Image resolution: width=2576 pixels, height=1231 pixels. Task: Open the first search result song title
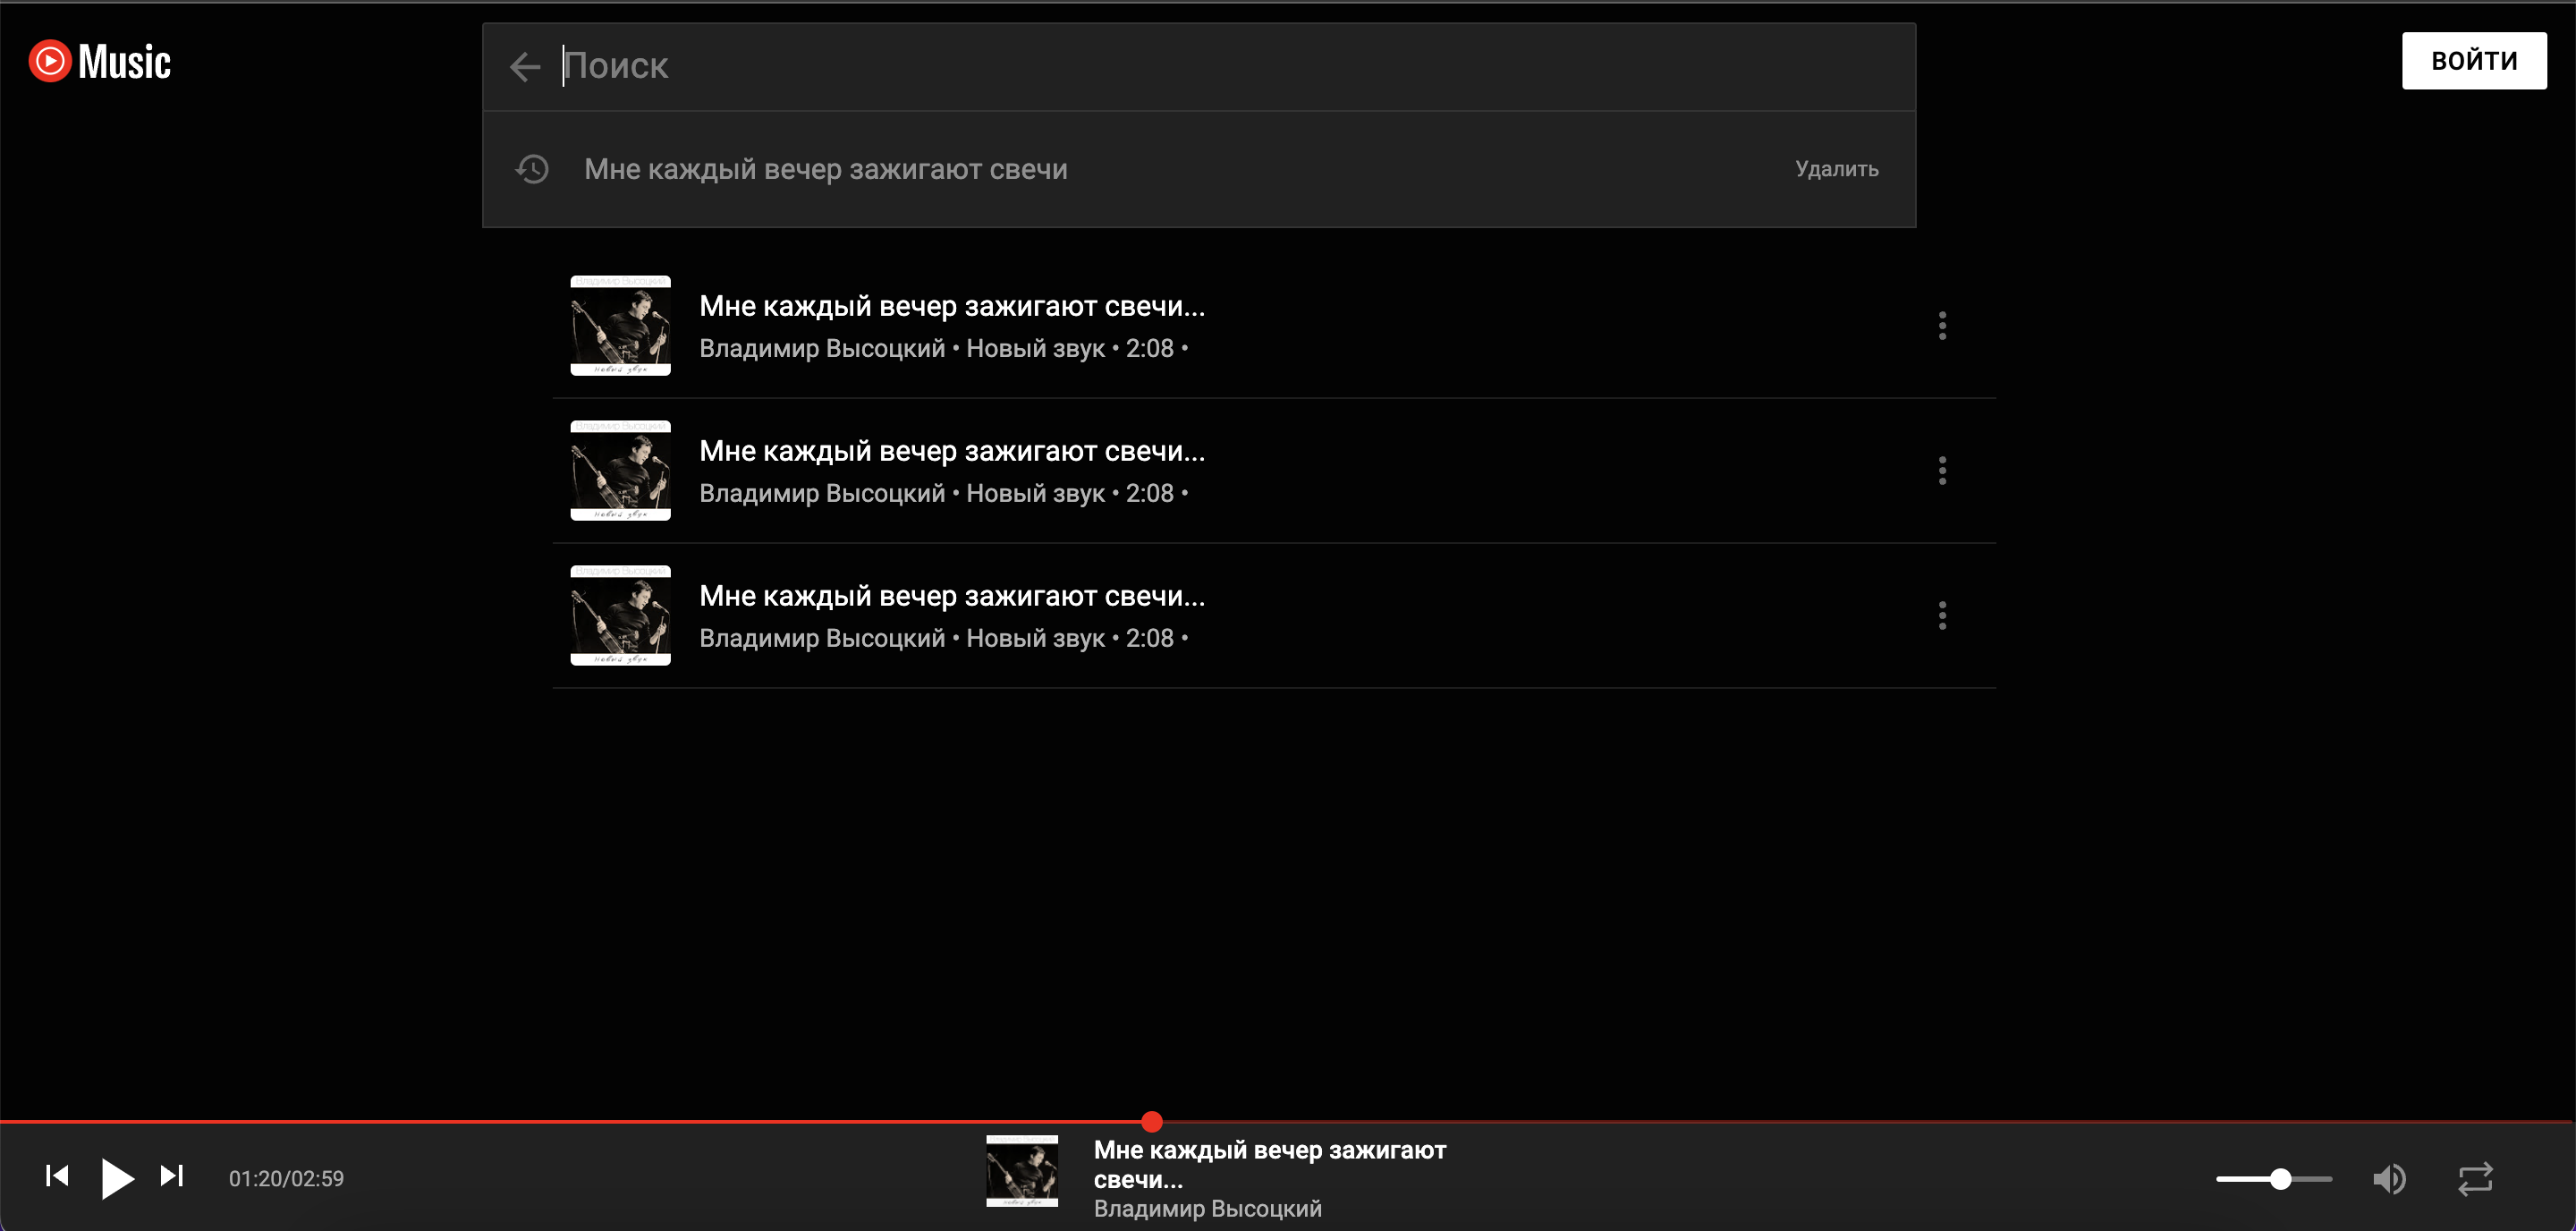[951, 305]
